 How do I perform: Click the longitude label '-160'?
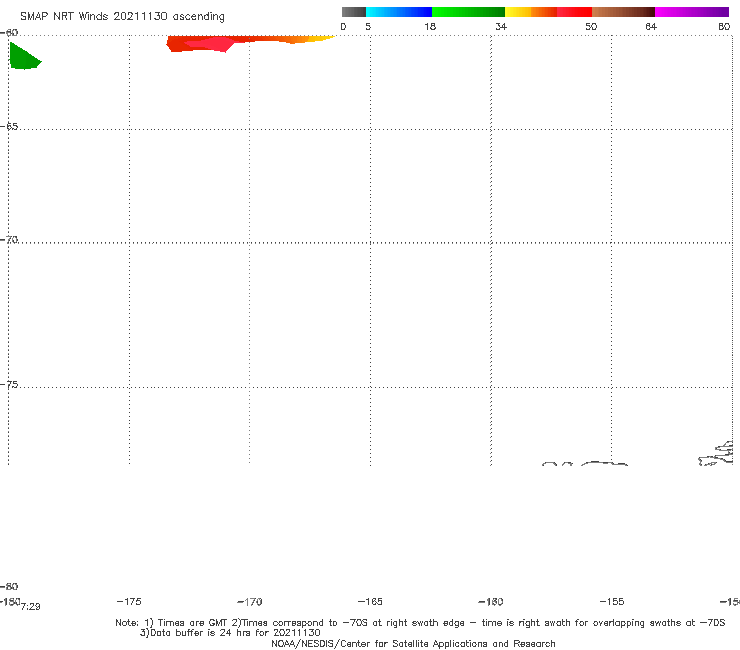coord(491,601)
